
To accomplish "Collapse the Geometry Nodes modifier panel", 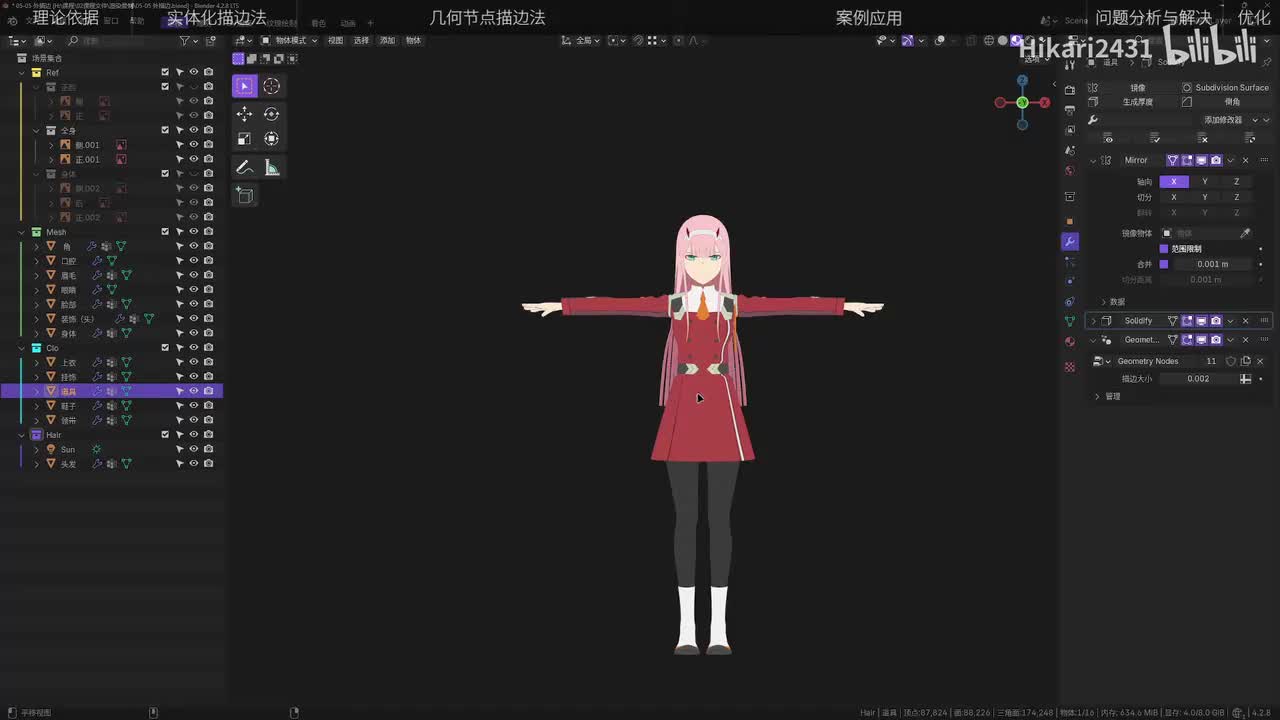I will 1093,340.
